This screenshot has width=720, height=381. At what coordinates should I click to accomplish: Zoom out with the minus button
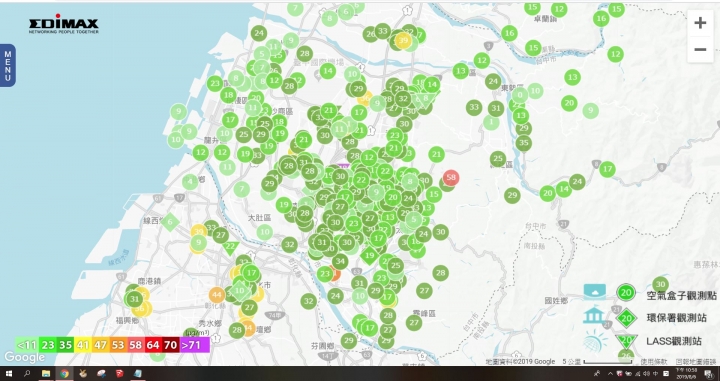click(700, 49)
